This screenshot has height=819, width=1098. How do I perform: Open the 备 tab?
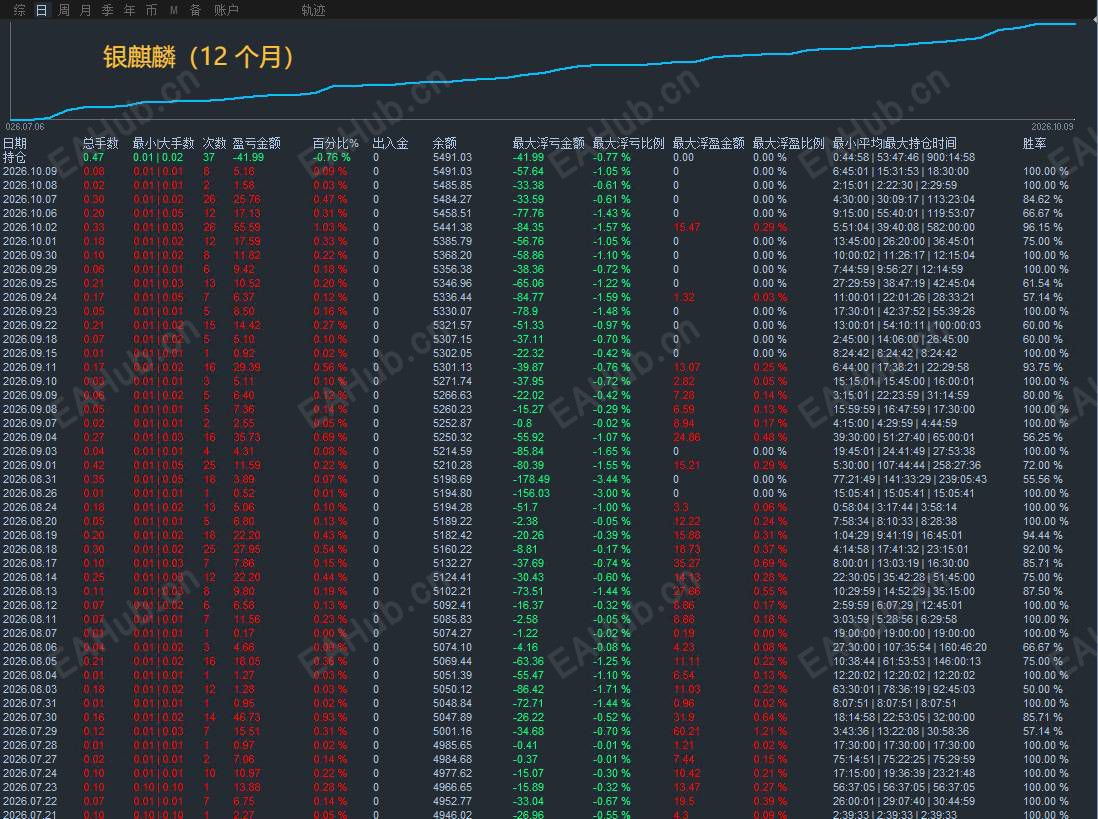[195, 10]
